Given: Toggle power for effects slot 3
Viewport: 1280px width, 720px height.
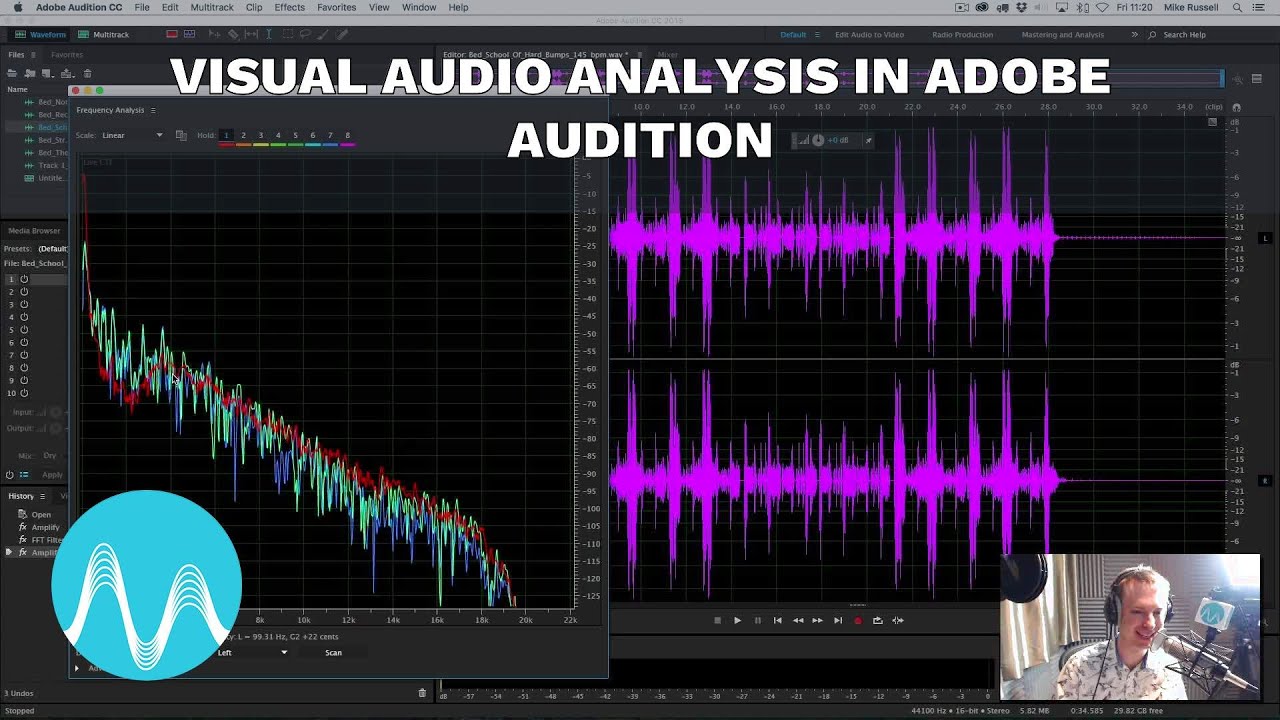Looking at the screenshot, I should pos(24,304).
